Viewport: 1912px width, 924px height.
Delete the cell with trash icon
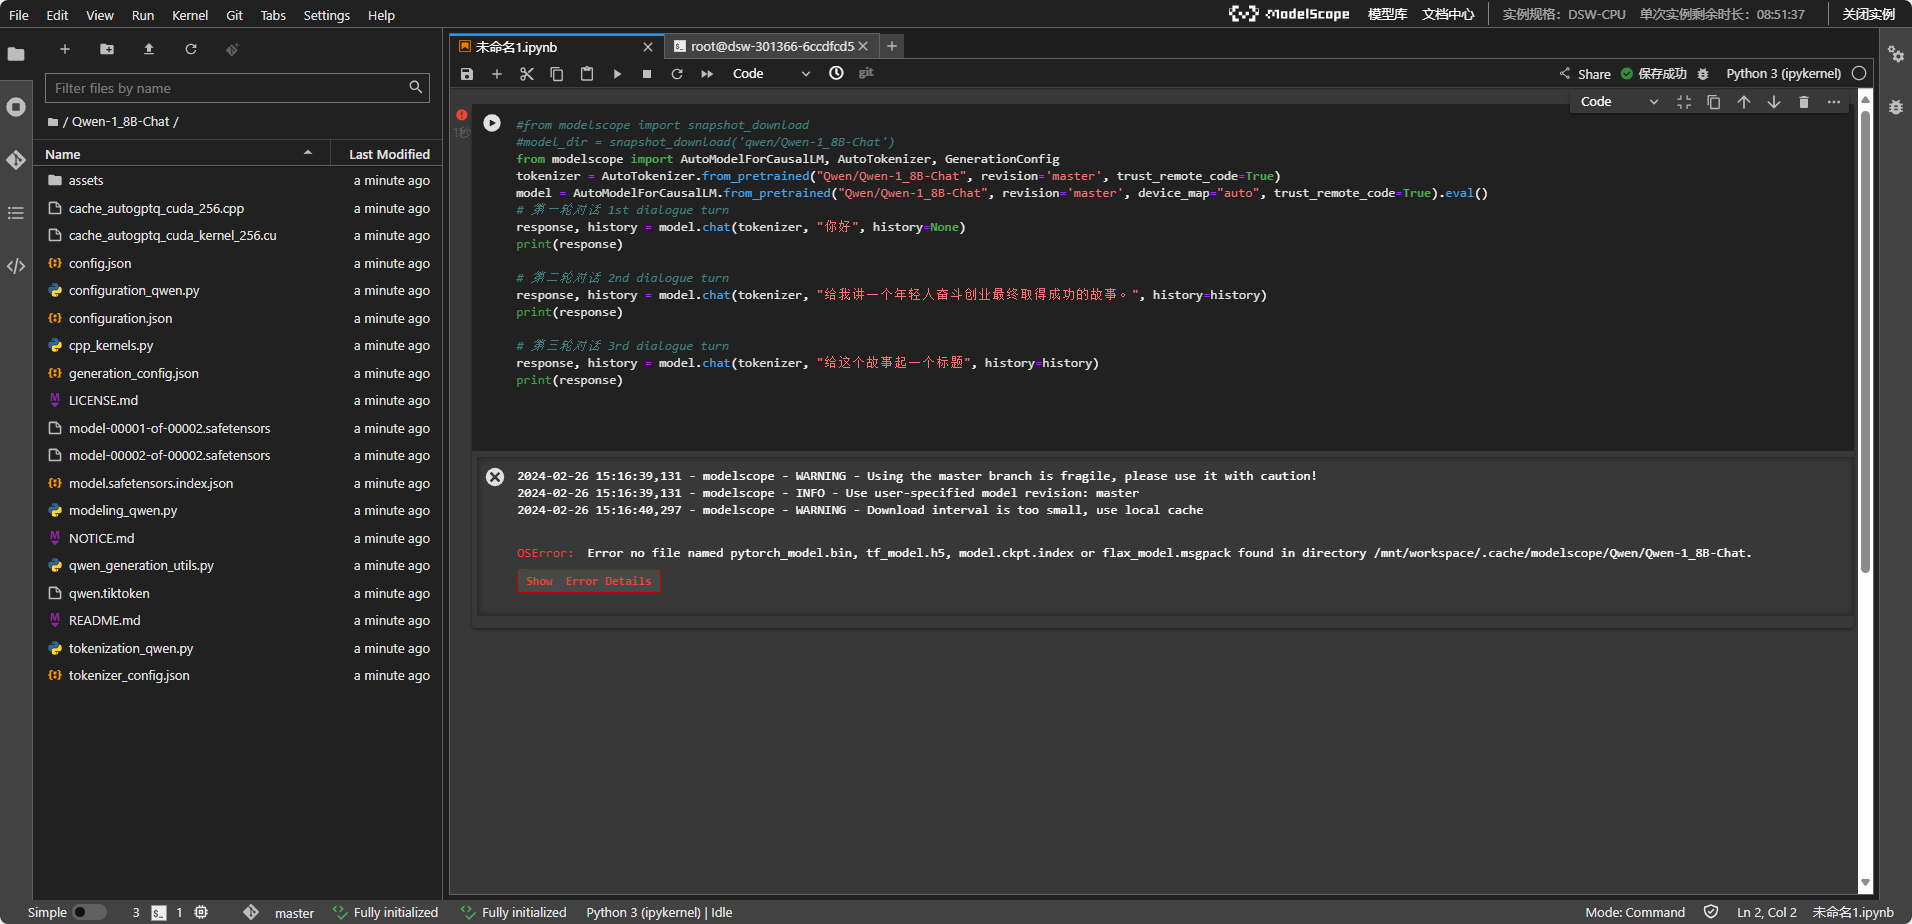click(1804, 102)
